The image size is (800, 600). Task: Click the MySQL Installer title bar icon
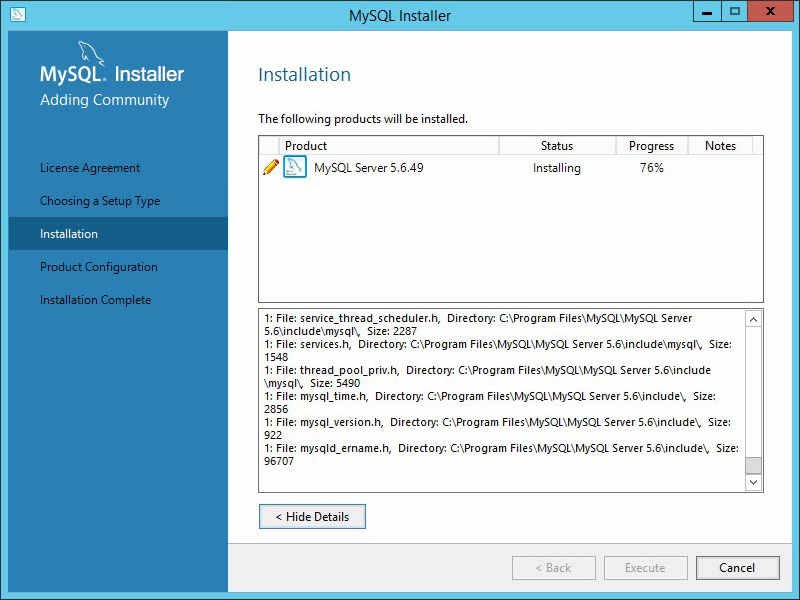click(x=18, y=14)
